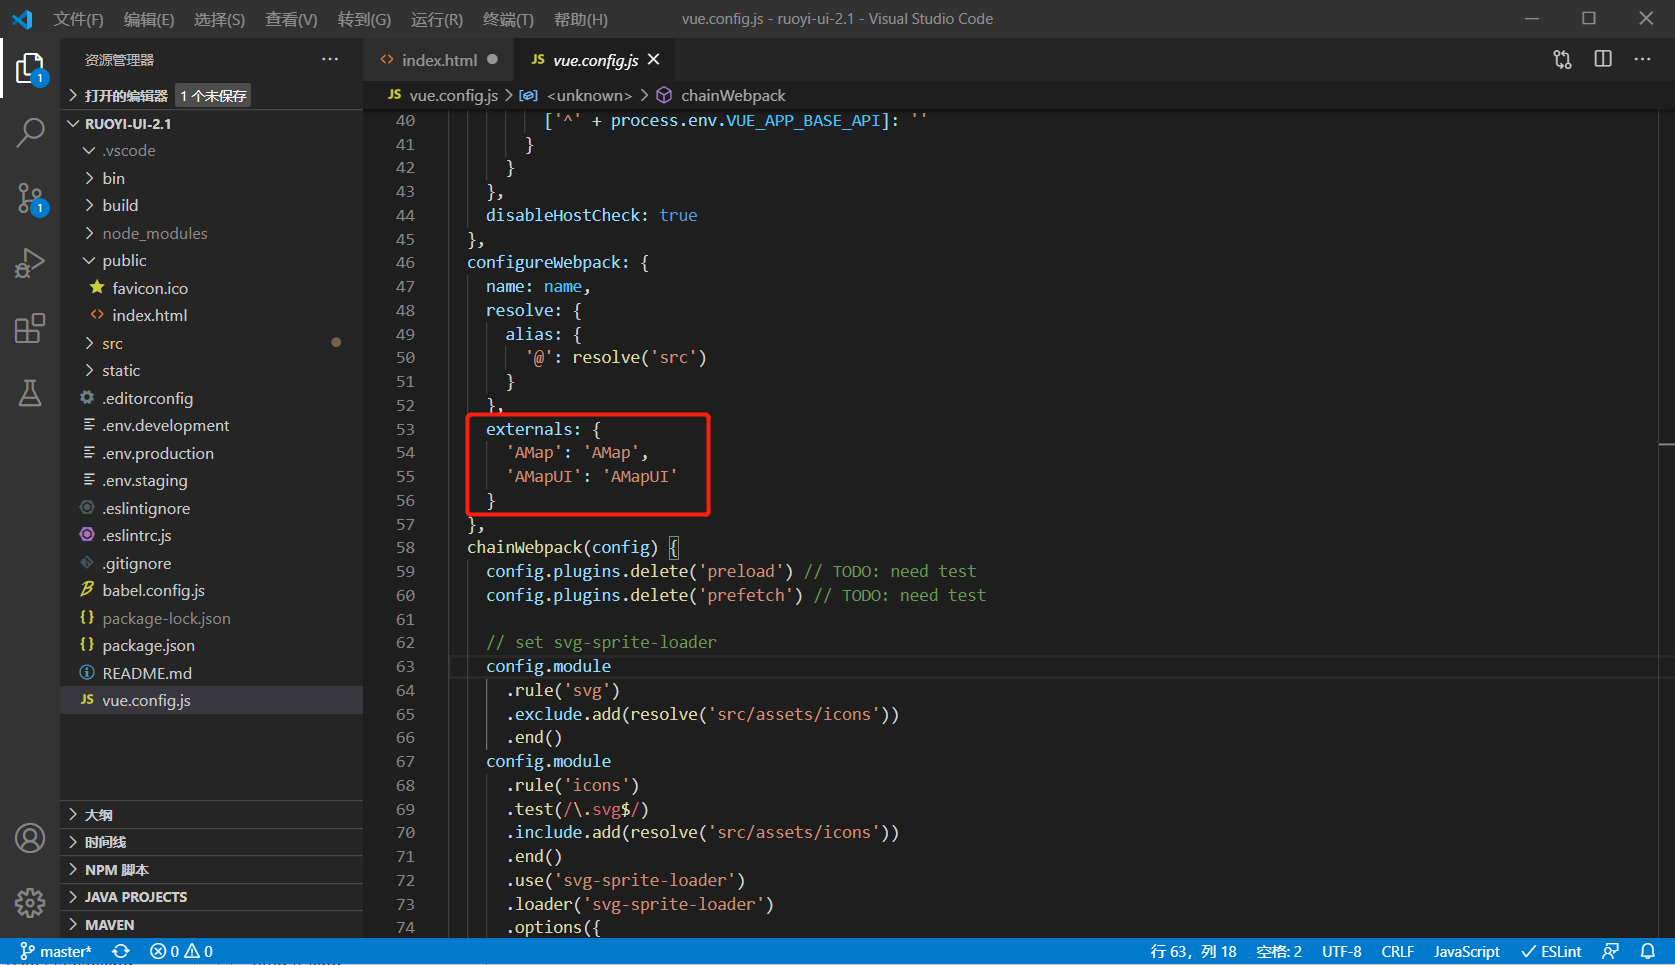This screenshot has height=965, width=1675.
Task: Open editor more actions ellipsis
Action: point(1642,60)
